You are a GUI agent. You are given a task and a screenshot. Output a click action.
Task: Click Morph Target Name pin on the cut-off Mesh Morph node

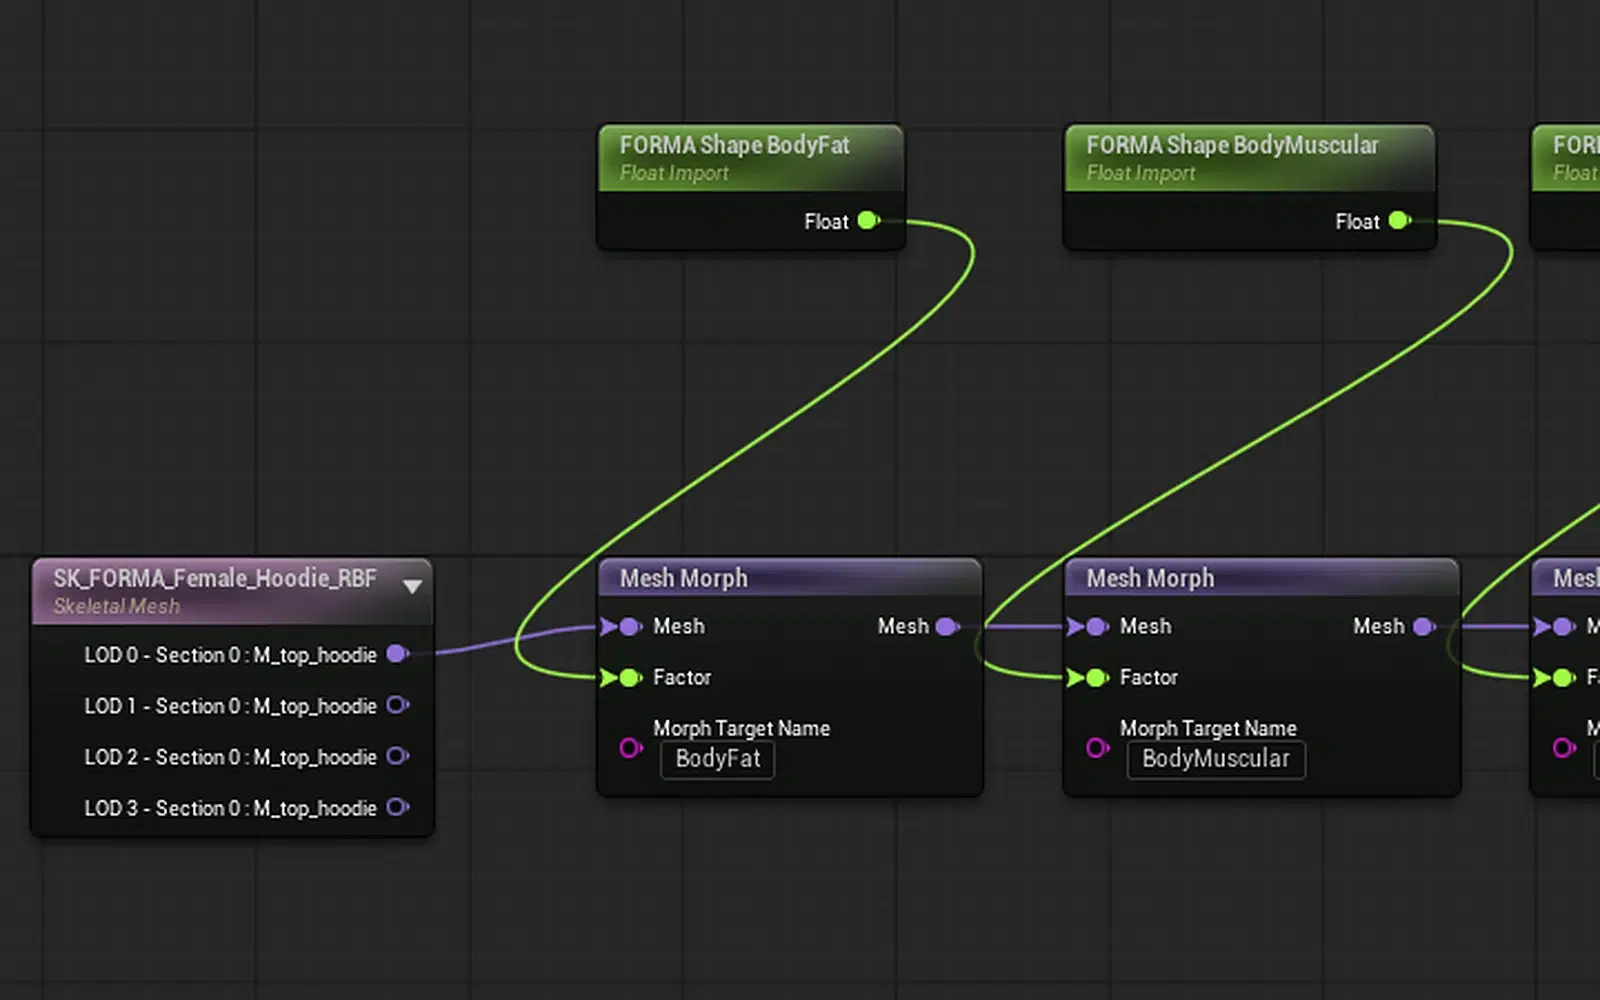coord(1564,748)
